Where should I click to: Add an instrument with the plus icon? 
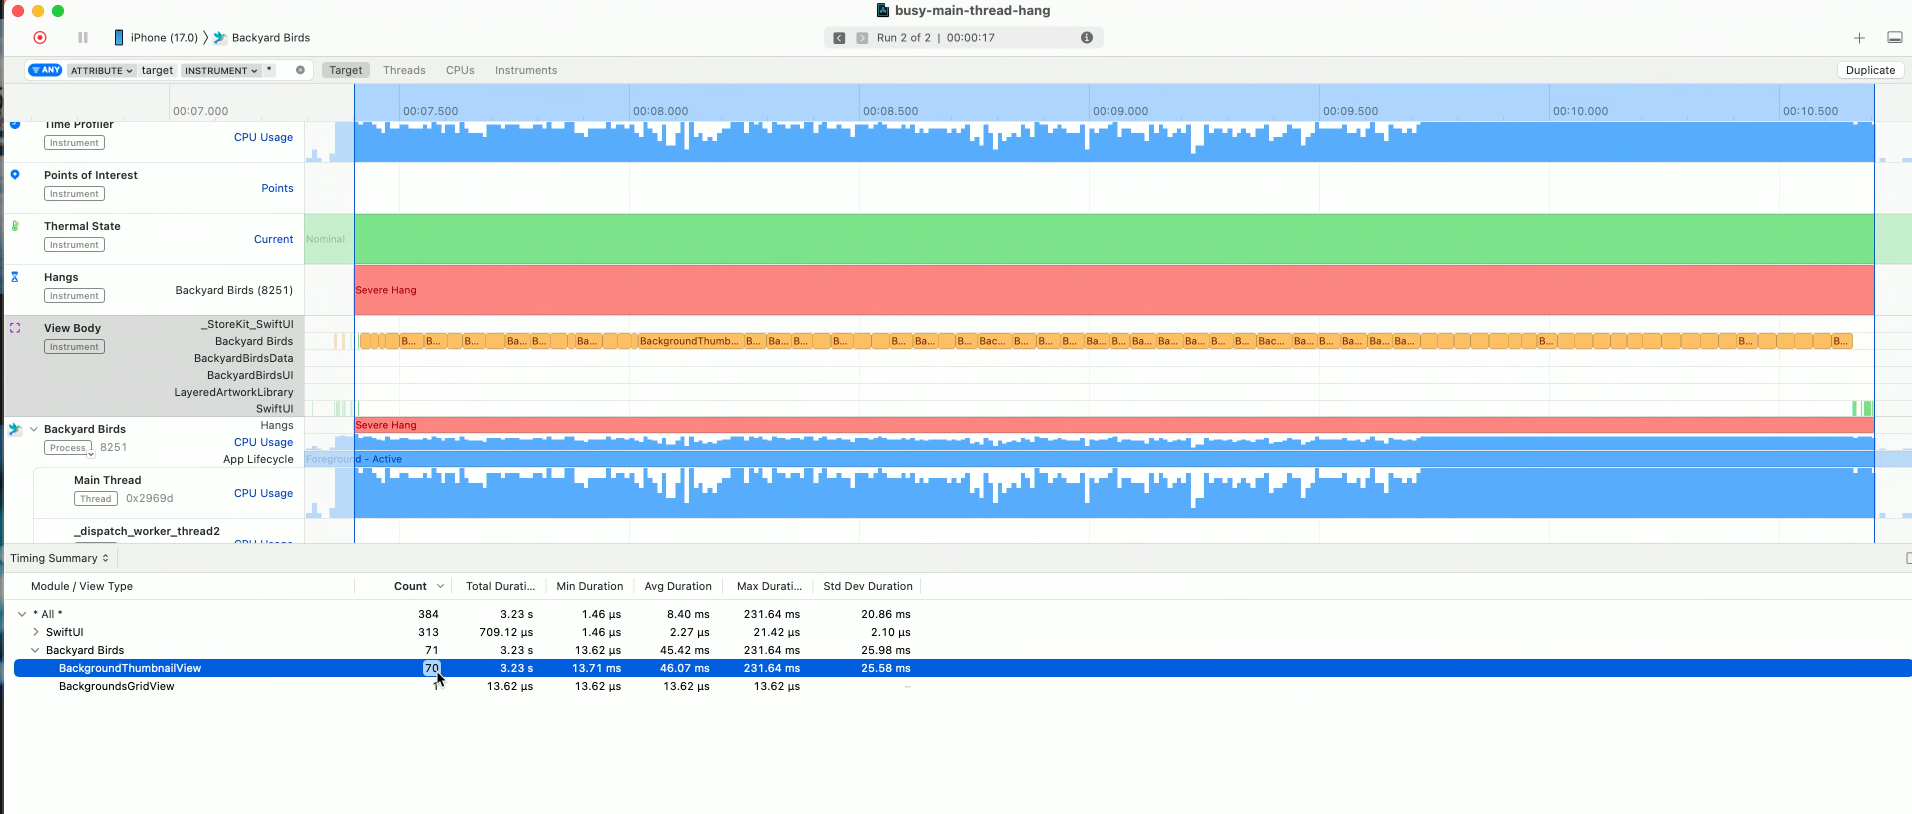click(x=1859, y=38)
